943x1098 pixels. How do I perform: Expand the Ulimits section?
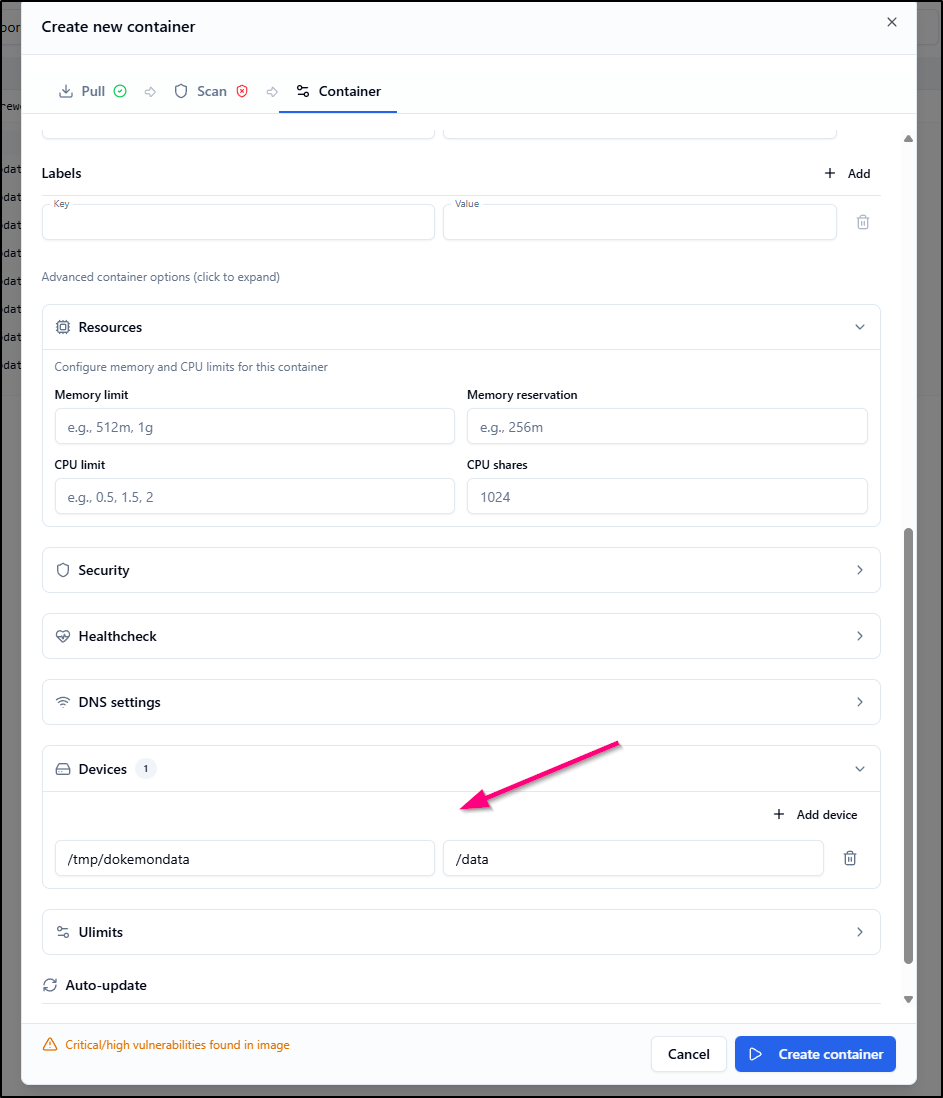click(x=859, y=932)
